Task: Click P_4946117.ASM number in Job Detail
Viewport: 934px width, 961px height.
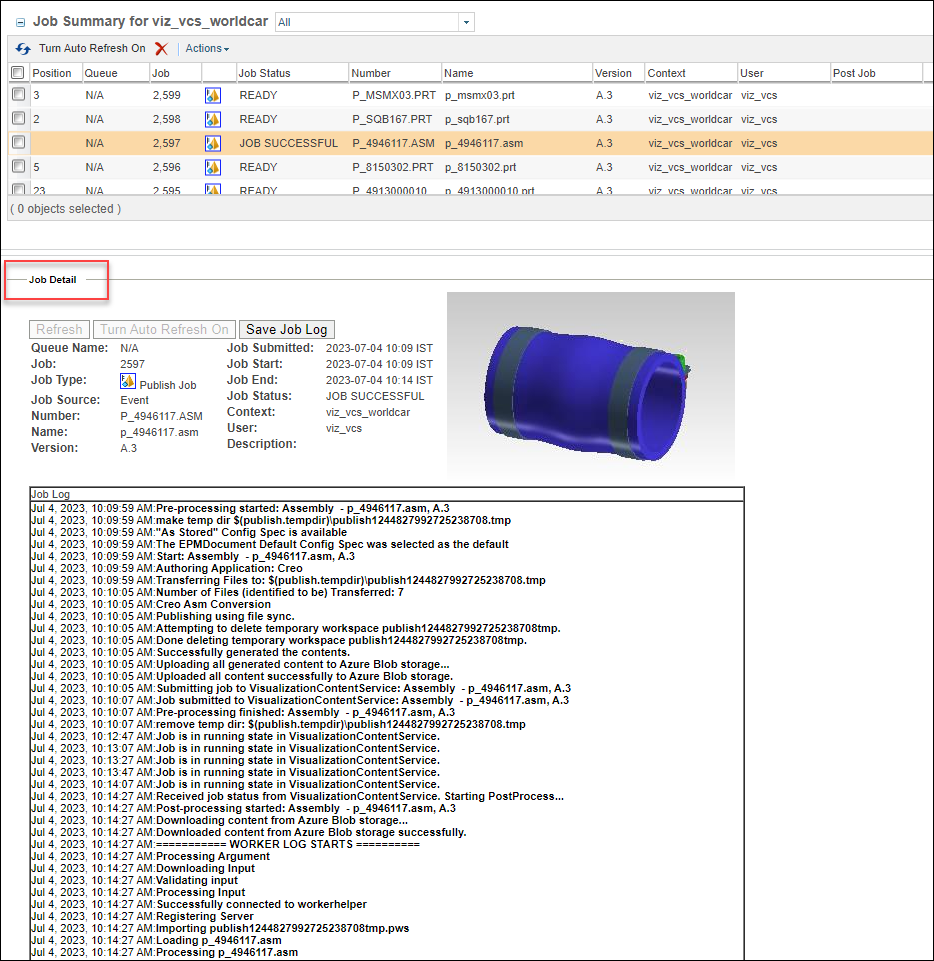Action: 161,416
